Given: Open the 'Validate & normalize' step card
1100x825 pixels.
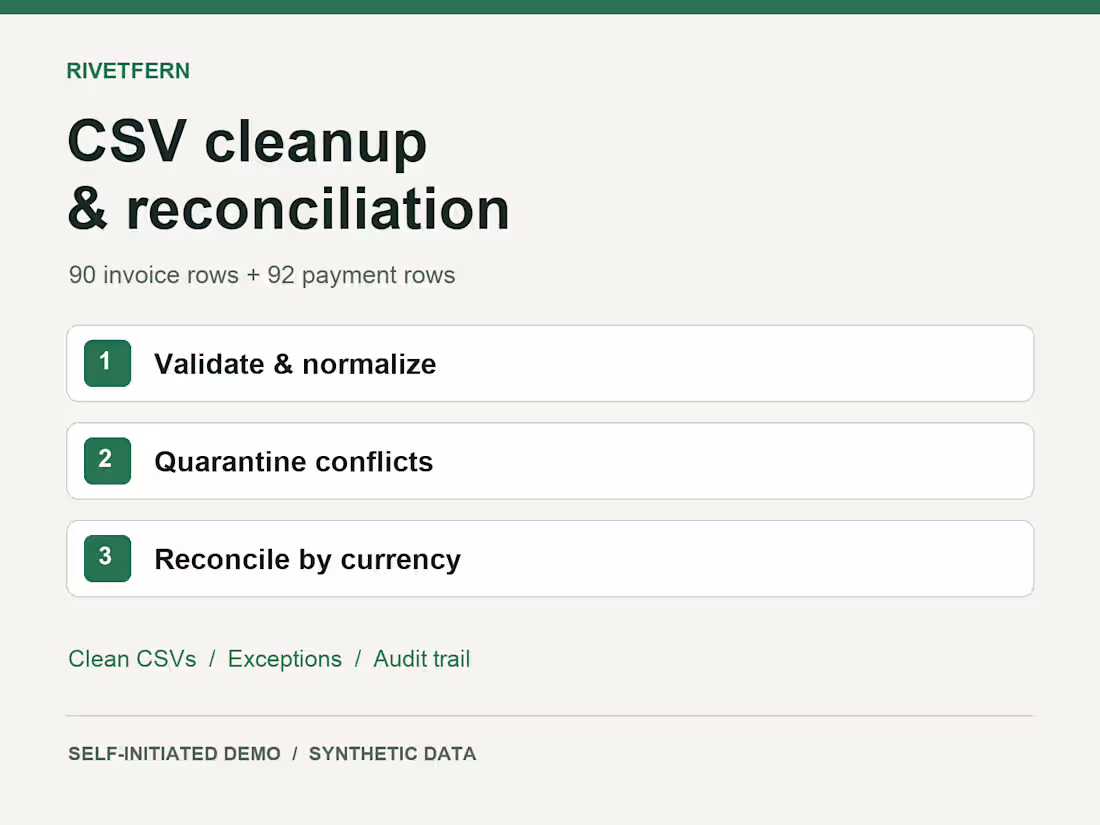Looking at the screenshot, I should [550, 363].
